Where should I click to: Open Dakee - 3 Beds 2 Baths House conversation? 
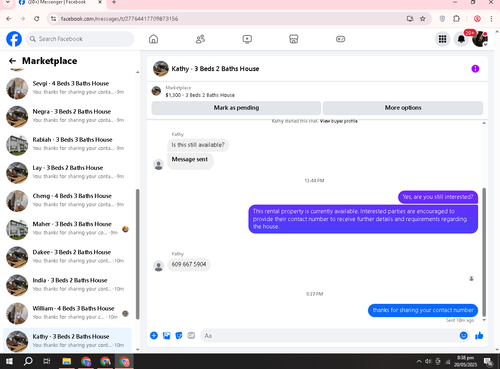[x=68, y=257]
